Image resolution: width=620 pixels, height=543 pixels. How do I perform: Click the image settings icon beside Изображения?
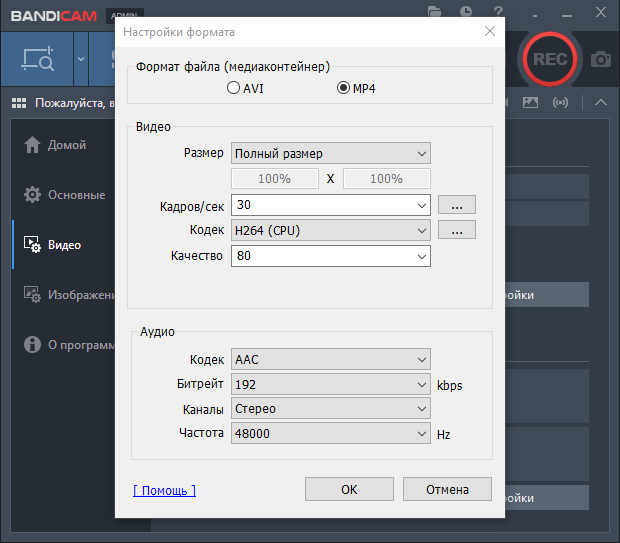tap(32, 295)
